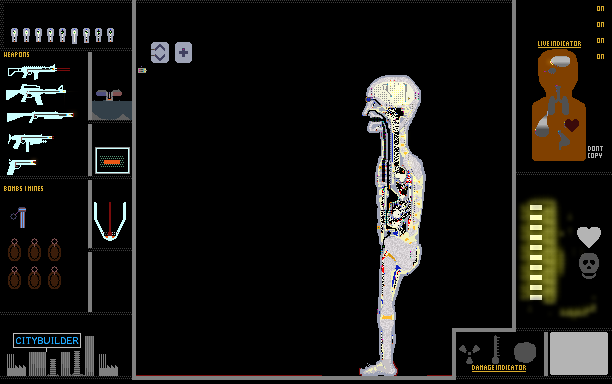Select the skull death icon
Screen dimensions: 612x384
pyautogui.click(x=589, y=266)
